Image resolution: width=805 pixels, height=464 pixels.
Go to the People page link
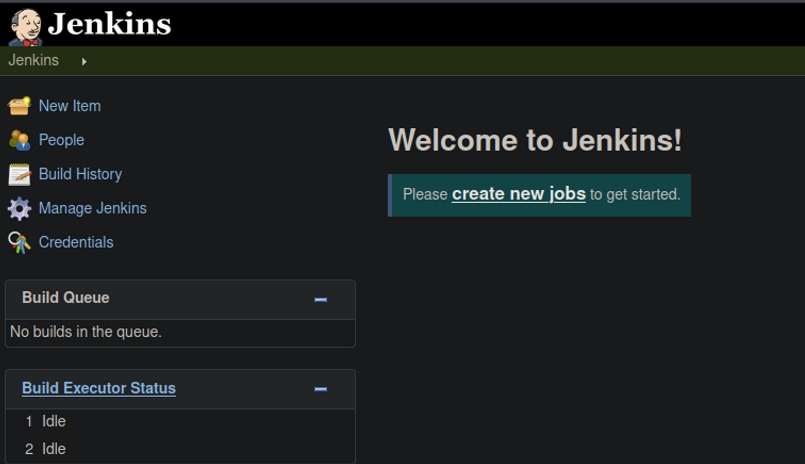click(61, 140)
